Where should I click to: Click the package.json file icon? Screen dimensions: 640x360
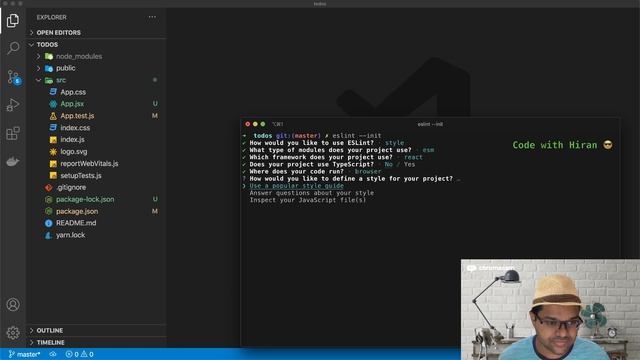pos(49,211)
